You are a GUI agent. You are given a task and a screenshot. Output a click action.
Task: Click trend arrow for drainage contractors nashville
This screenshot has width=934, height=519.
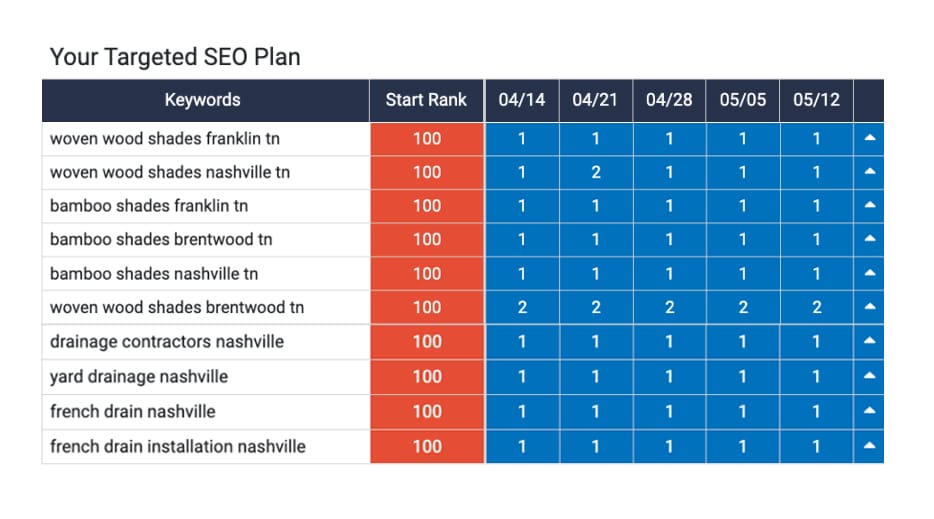[x=869, y=341]
